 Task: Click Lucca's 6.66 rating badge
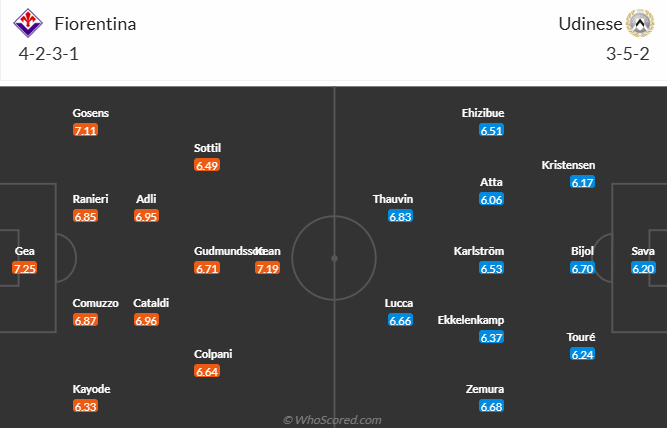[x=400, y=320]
